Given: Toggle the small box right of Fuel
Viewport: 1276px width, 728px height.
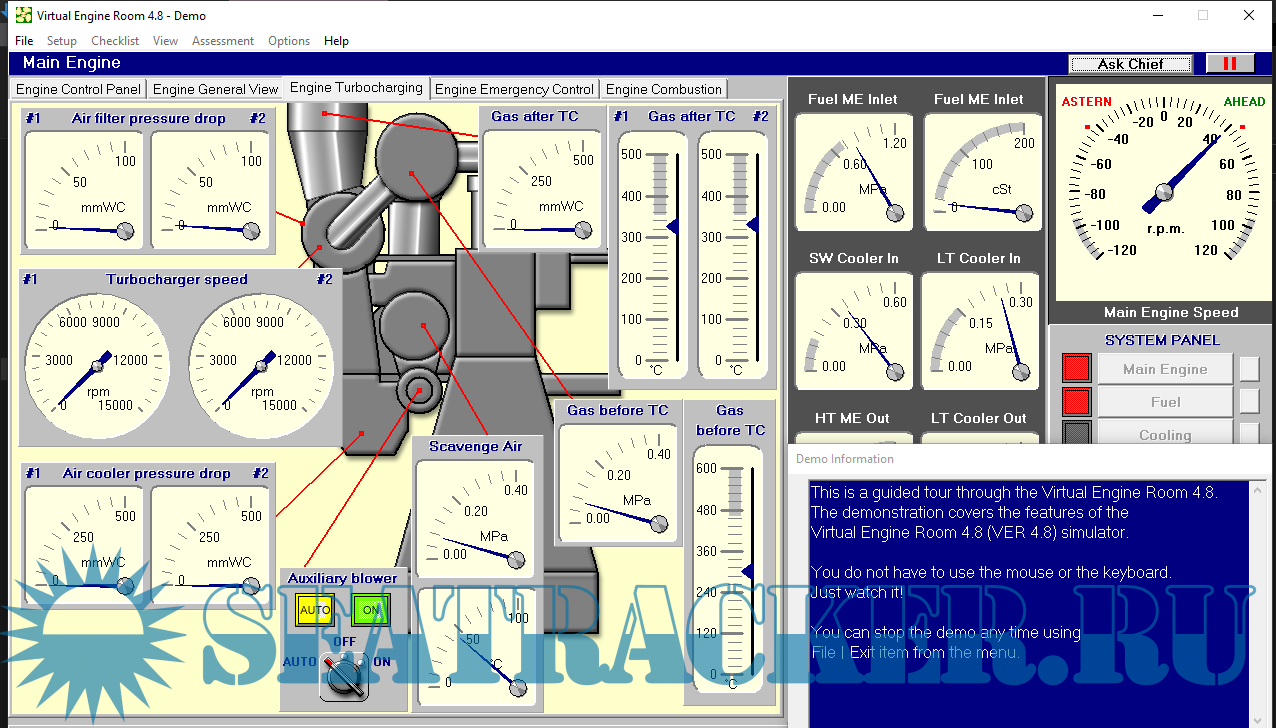Looking at the screenshot, I should [1249, 402].
